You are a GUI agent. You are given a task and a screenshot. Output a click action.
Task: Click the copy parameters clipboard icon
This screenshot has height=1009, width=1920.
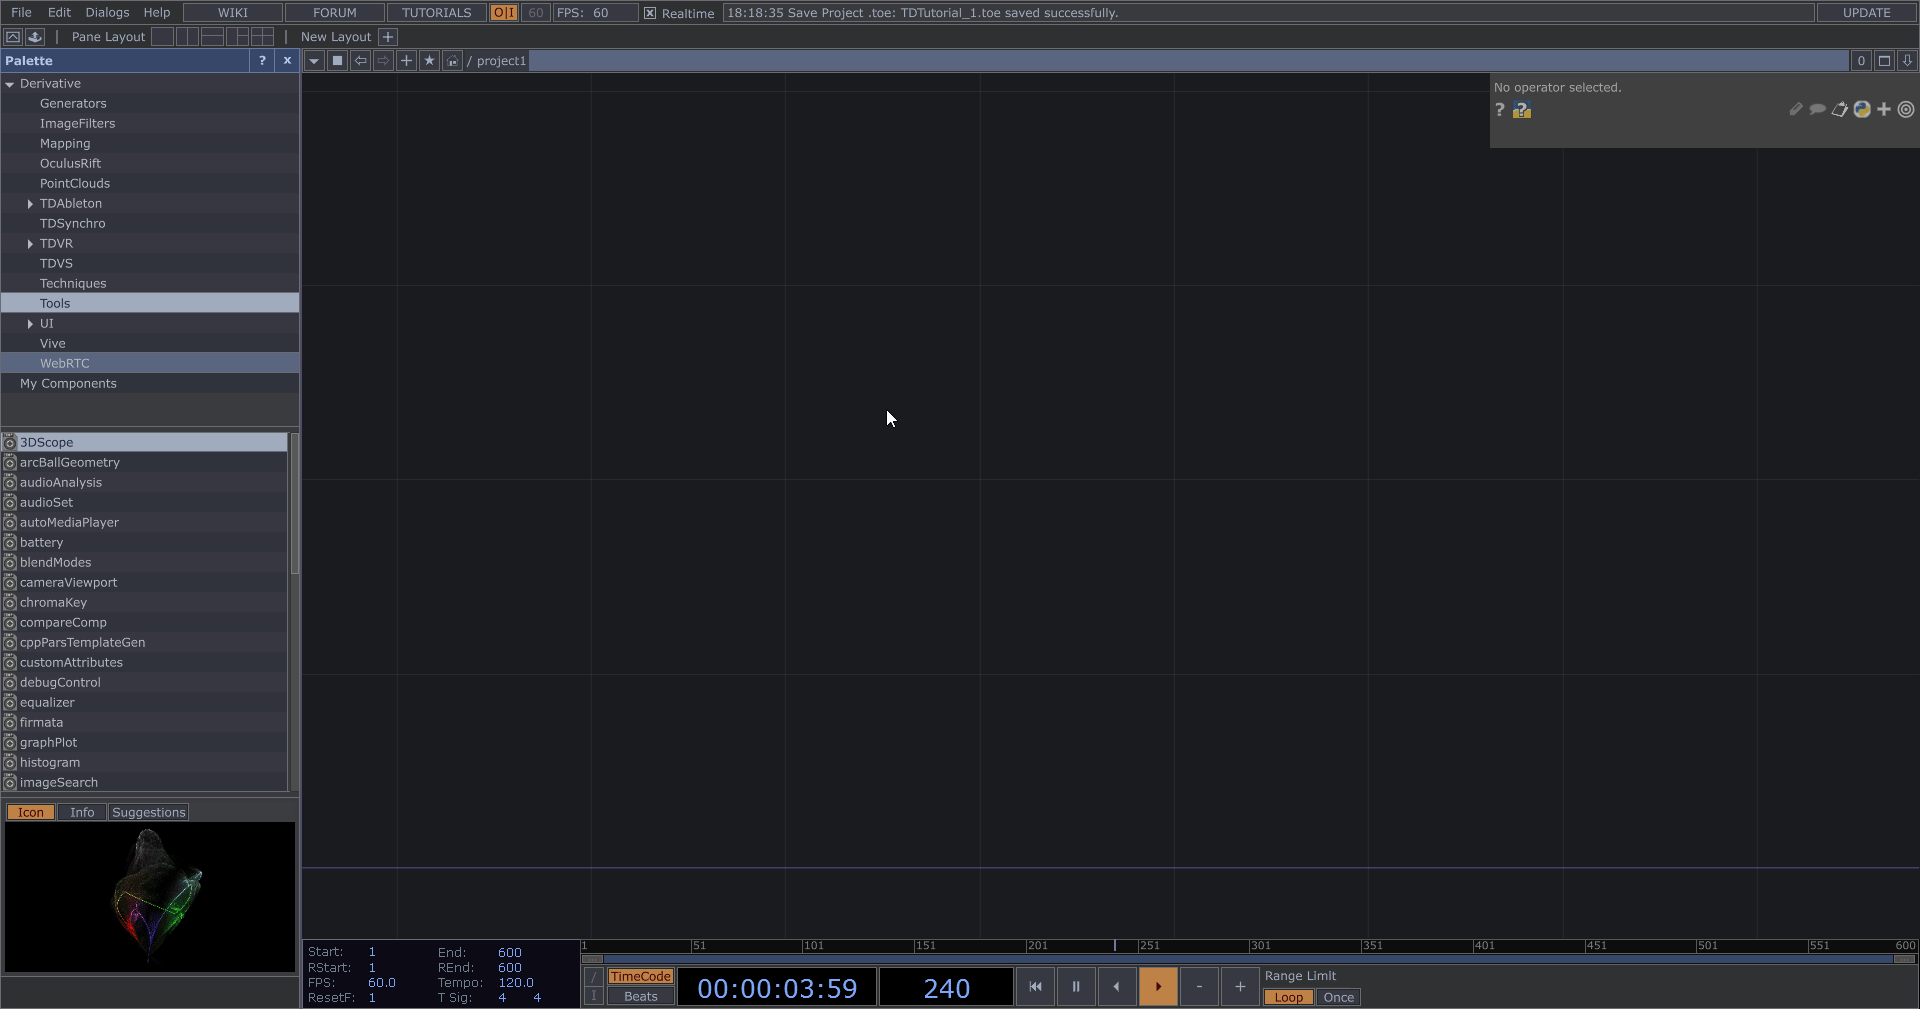1839,110
